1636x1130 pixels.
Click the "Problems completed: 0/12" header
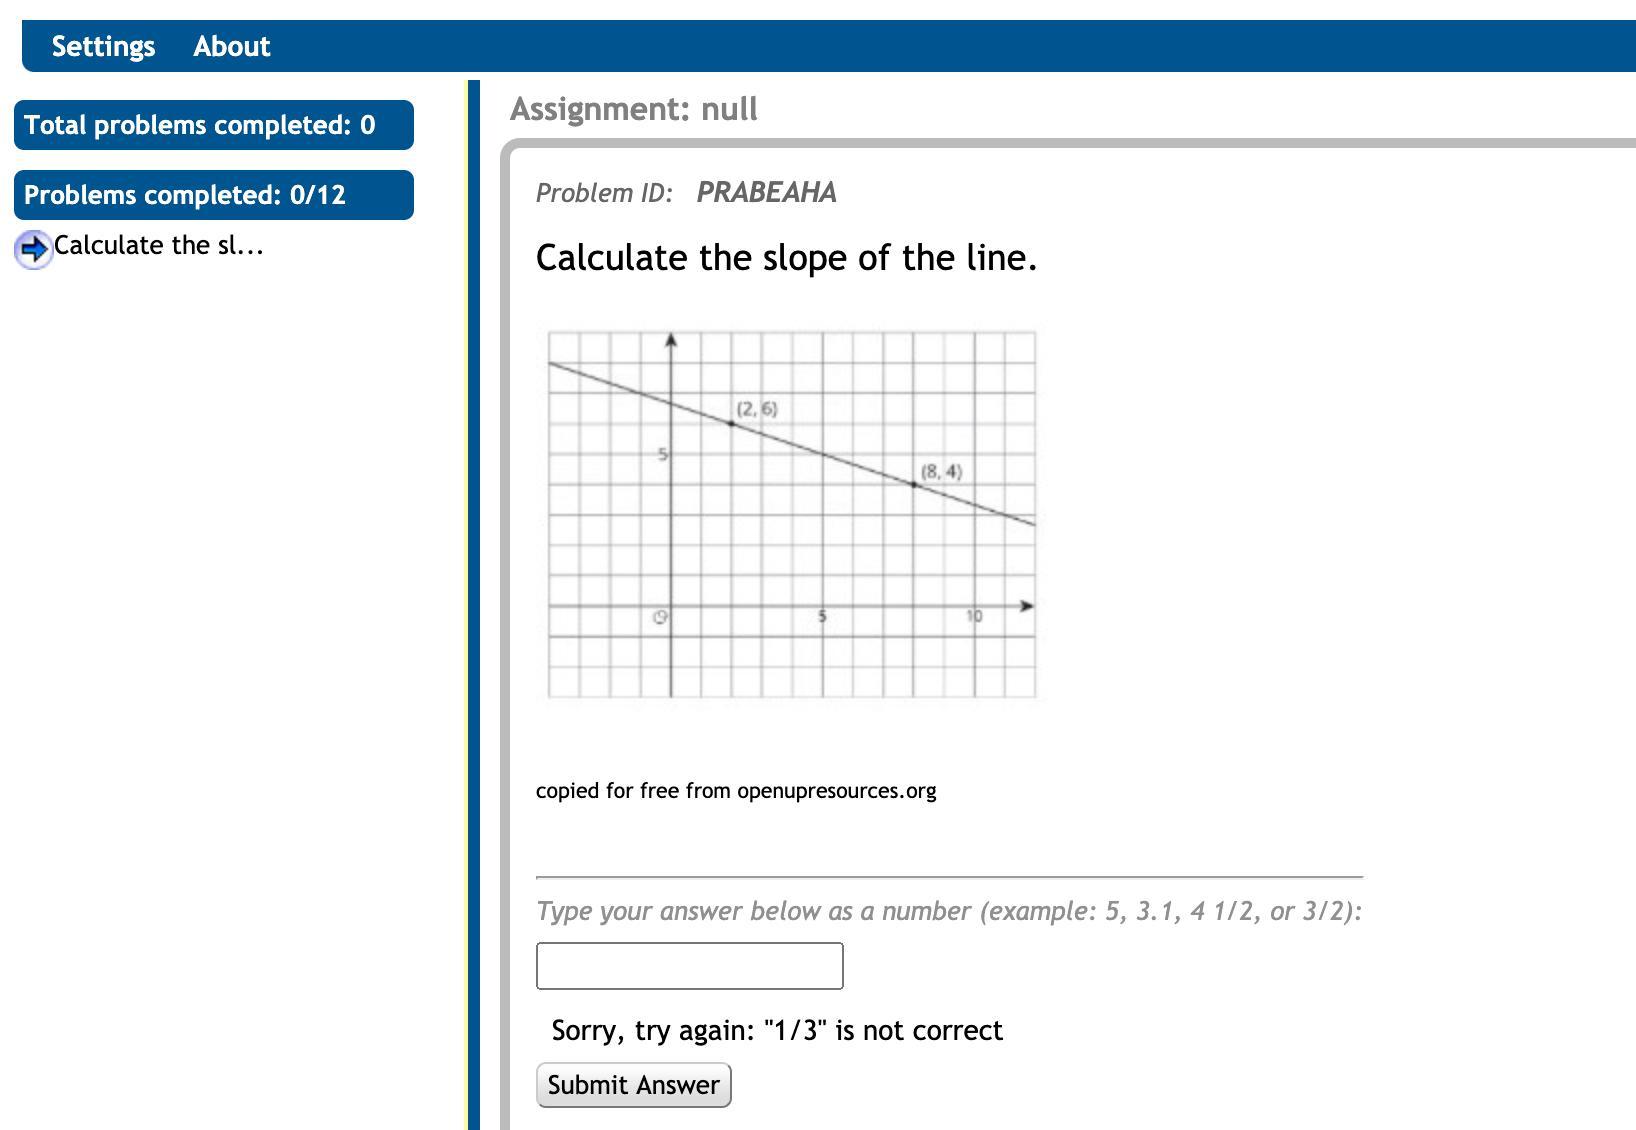(213, 195)
